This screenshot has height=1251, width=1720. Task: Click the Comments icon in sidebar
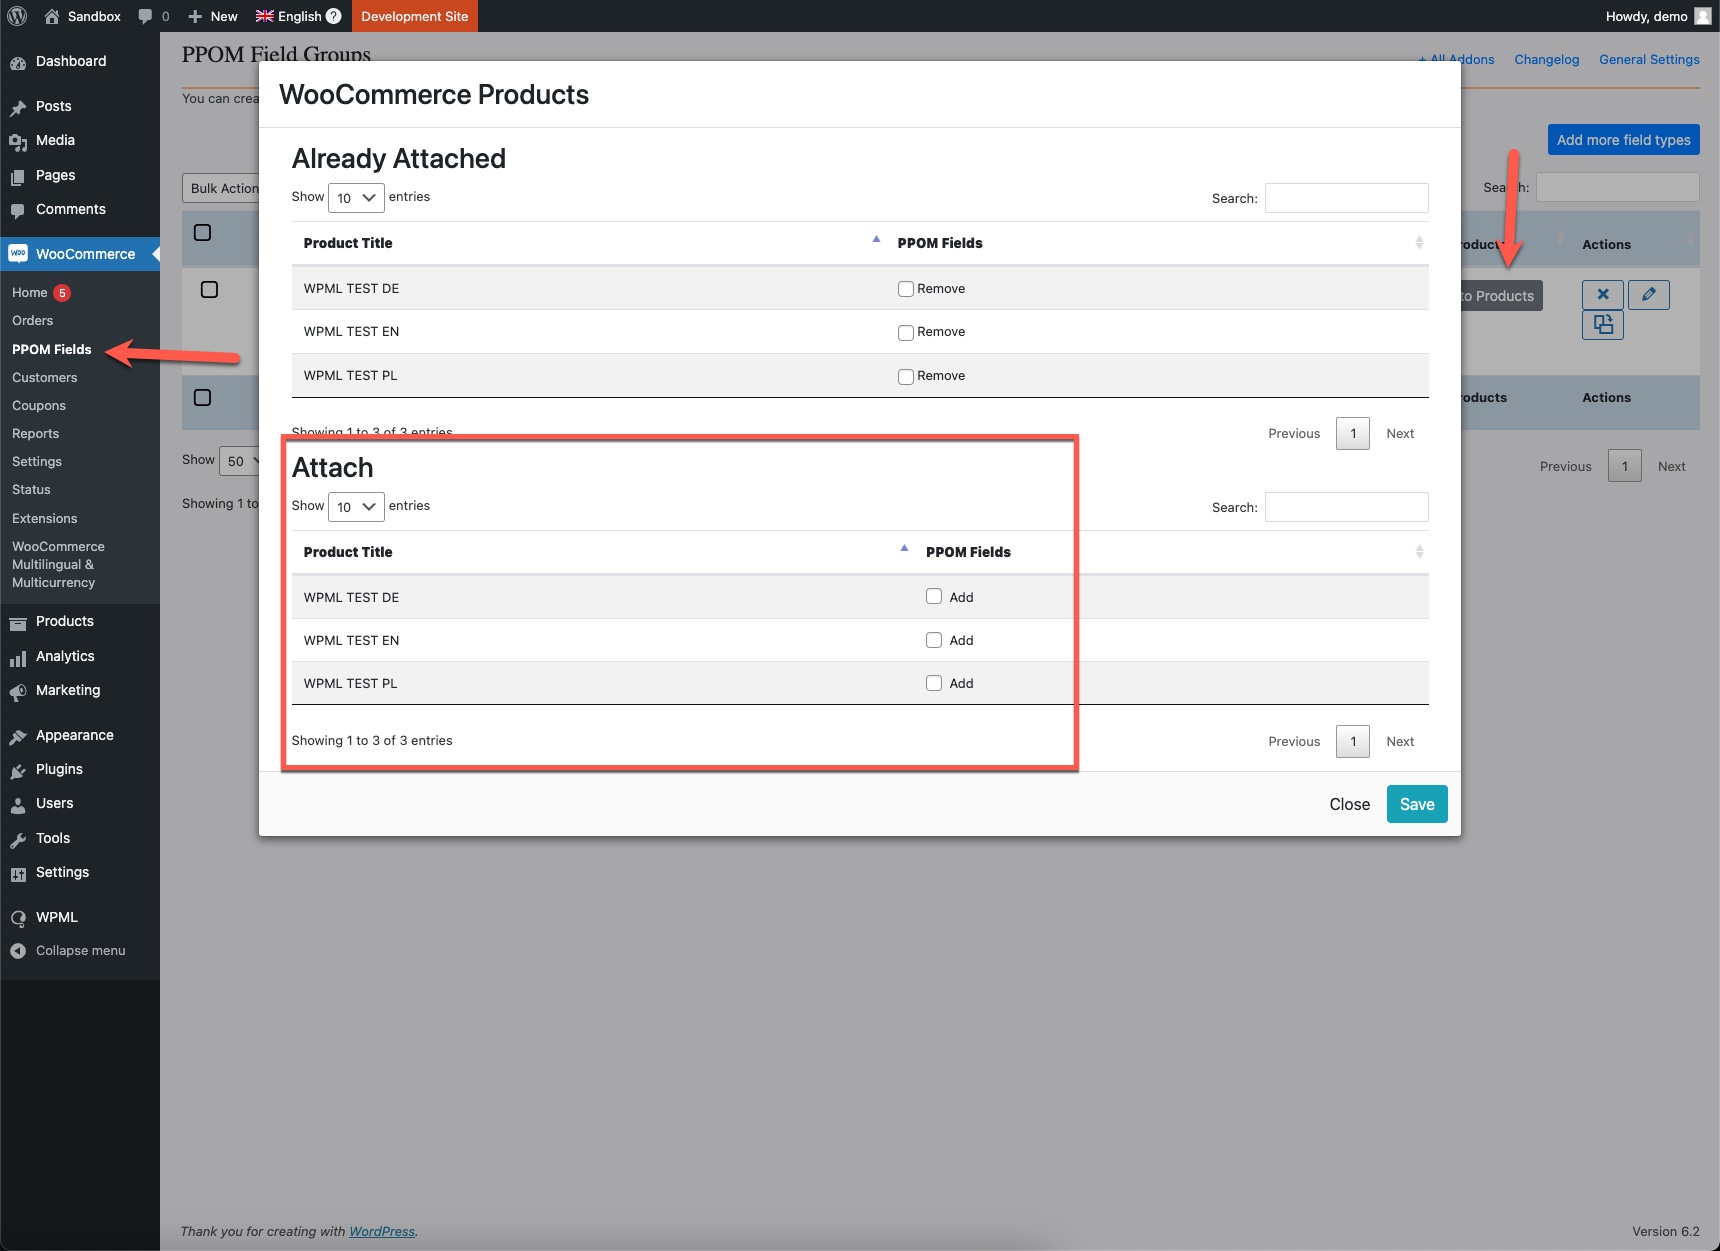coord(18,210)
